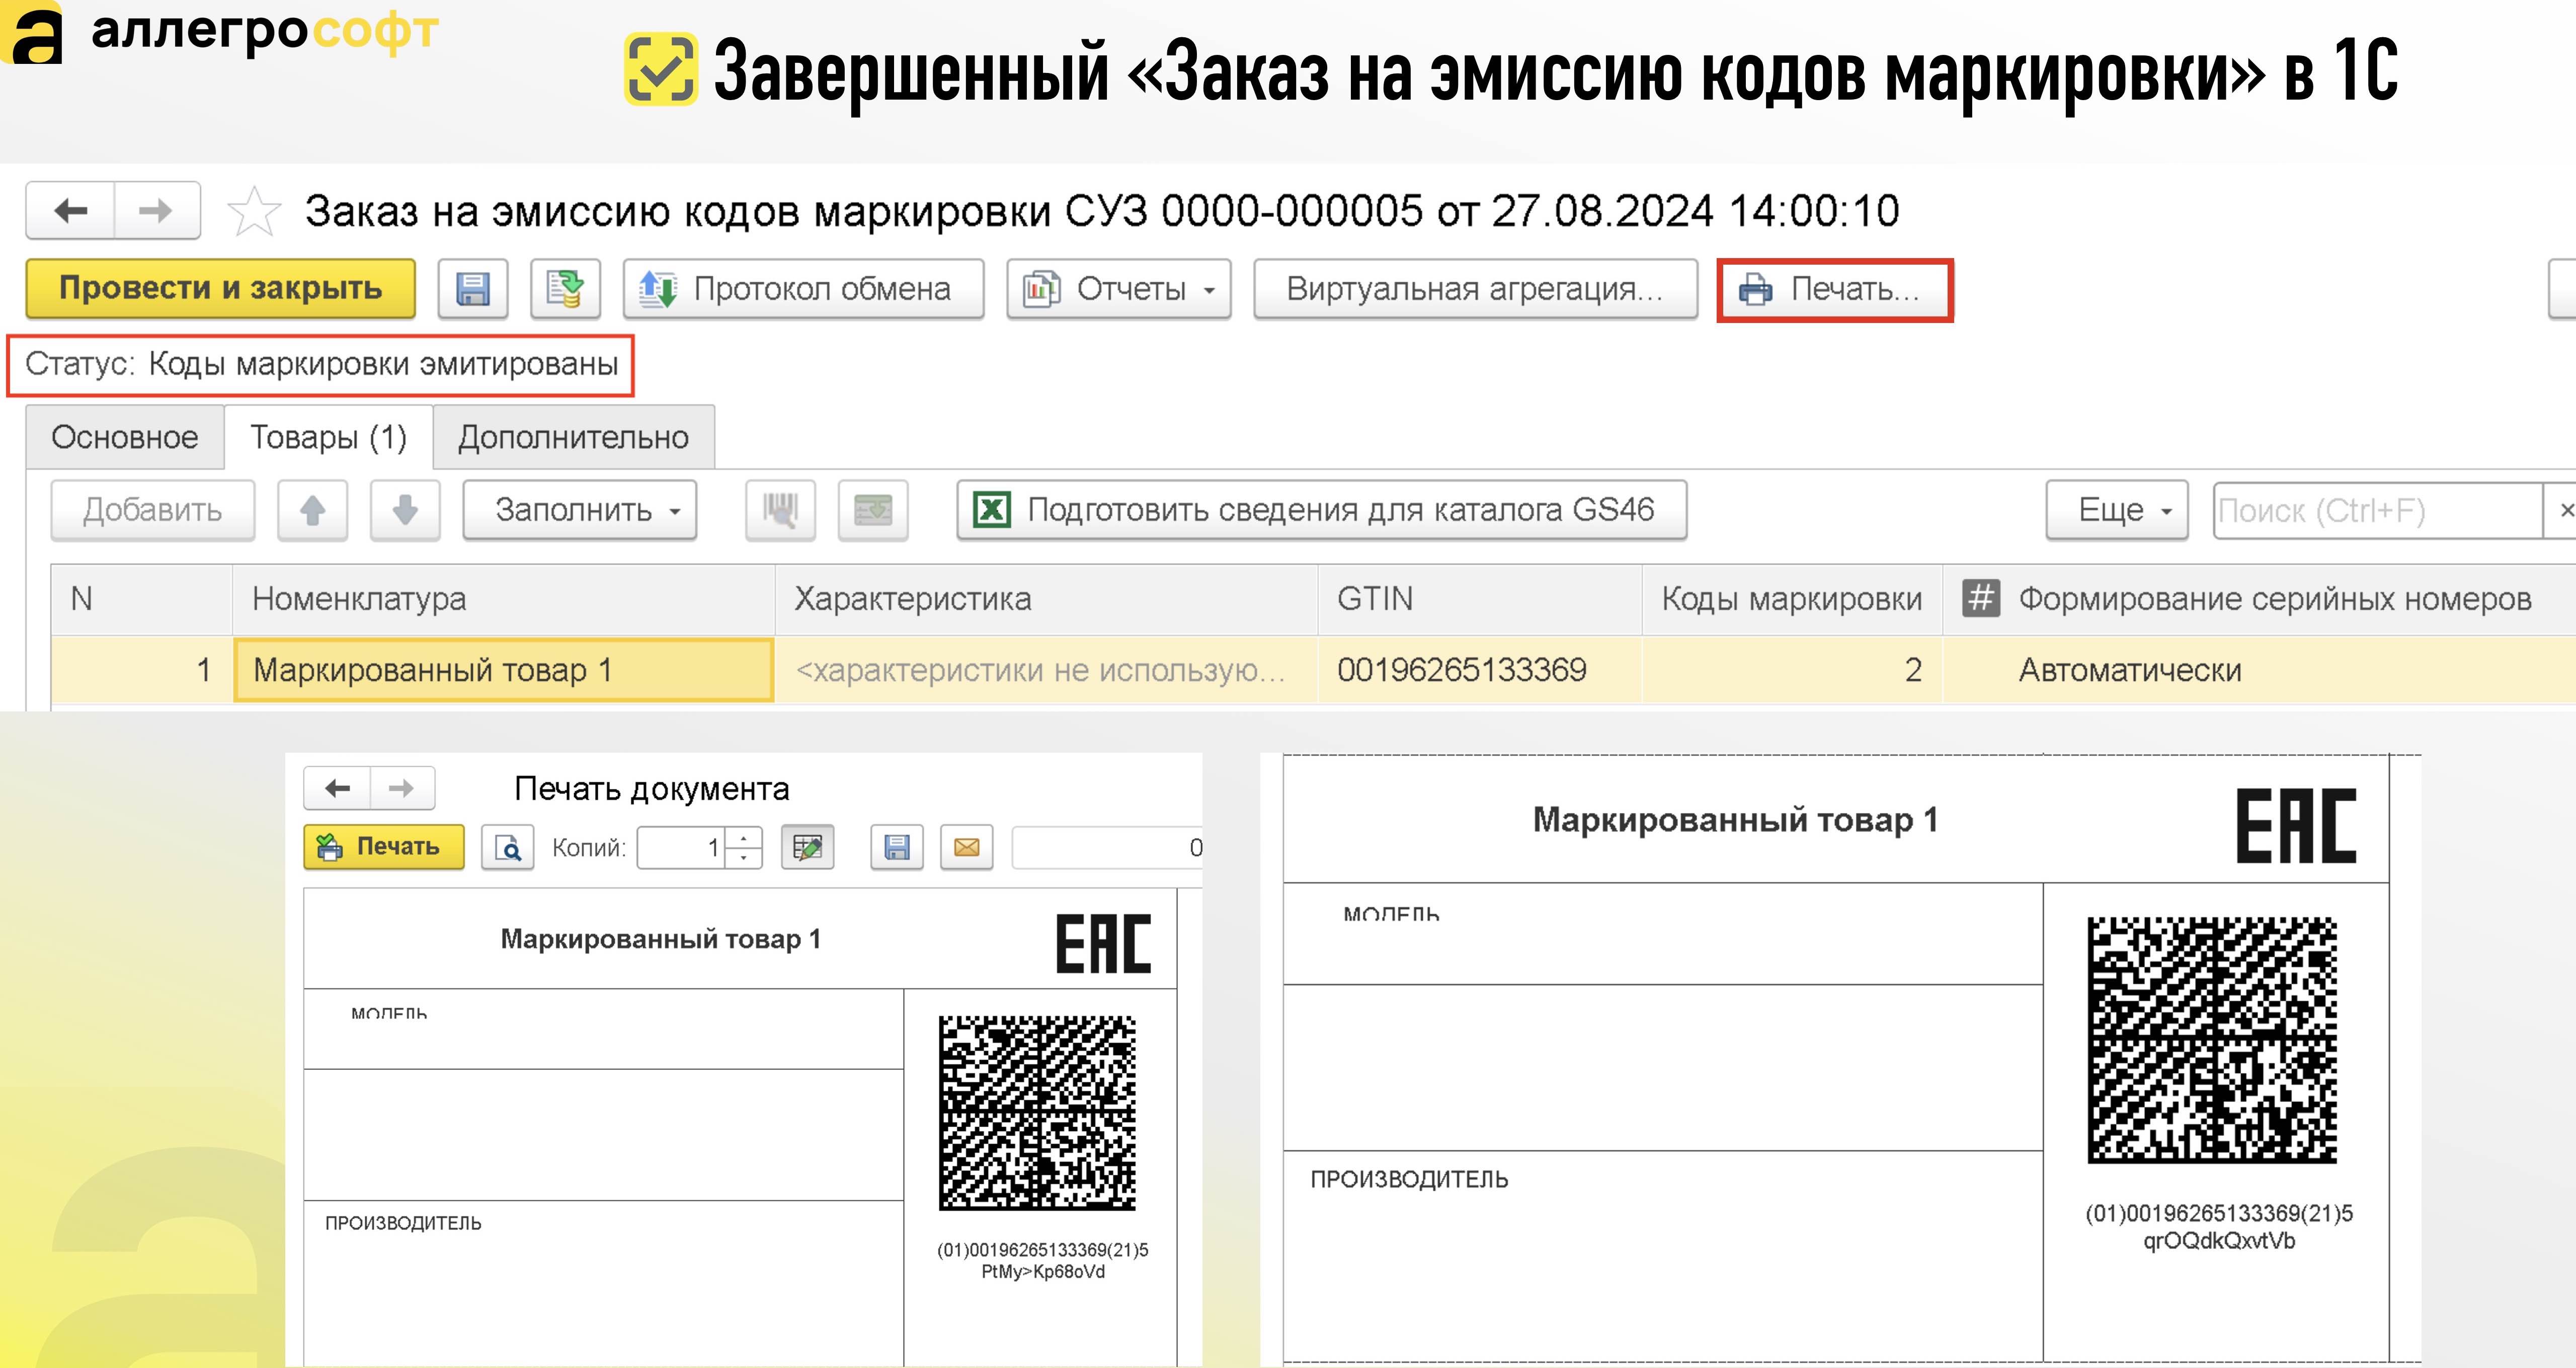Expand the Отчеты dropdown
The image size is (2576, 1368).
click(1118, 289)
